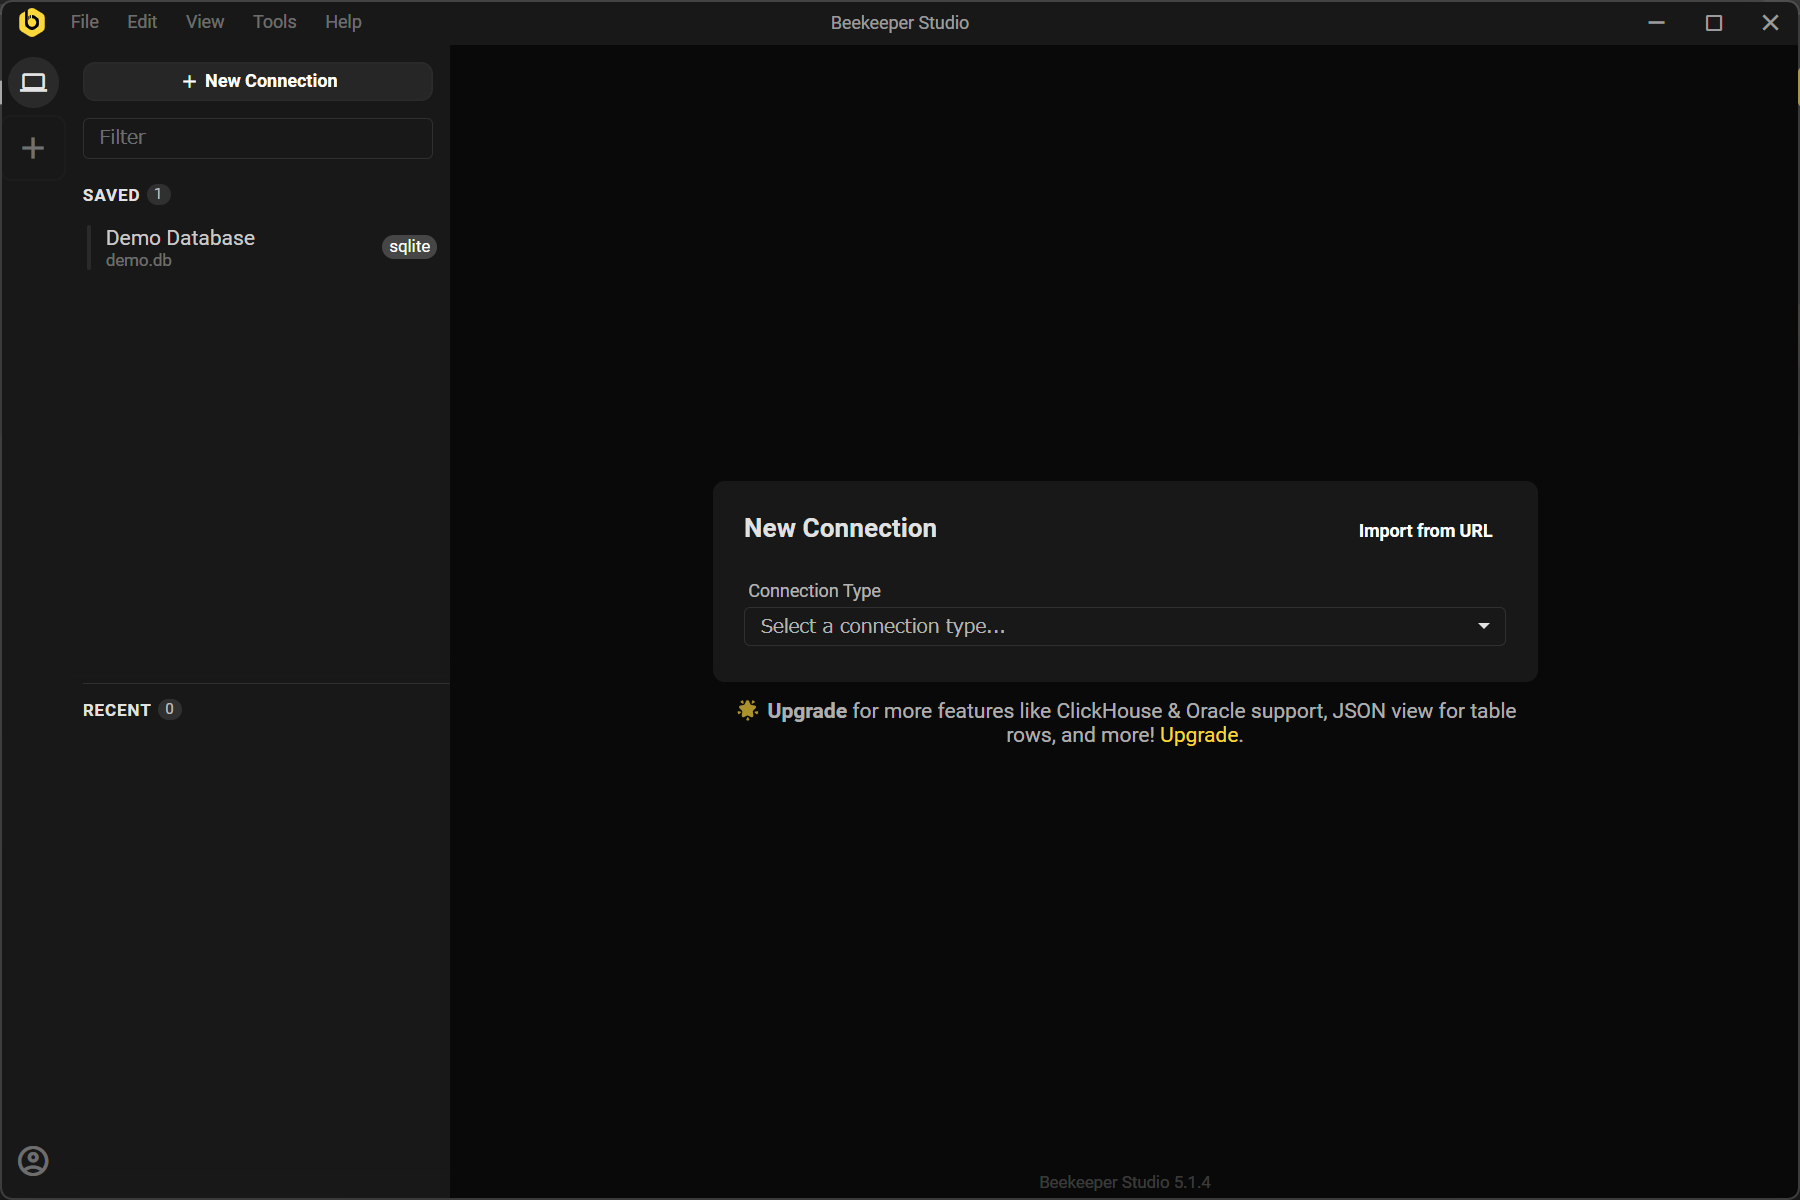The image size is (1800, 1200).
Task: Click the Beekeeper Studio 5.1.4 version text
Action: coord(1125,1182)
